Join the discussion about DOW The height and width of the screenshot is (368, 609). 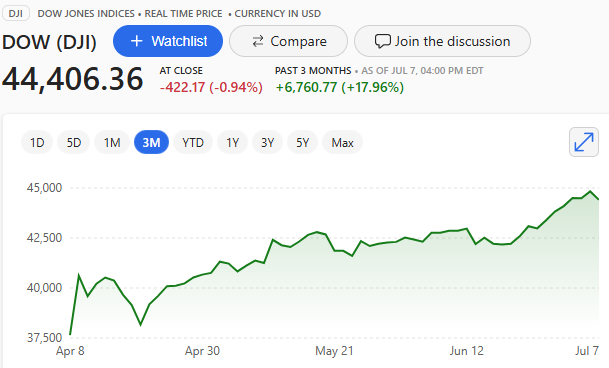[x=442, y=41]
